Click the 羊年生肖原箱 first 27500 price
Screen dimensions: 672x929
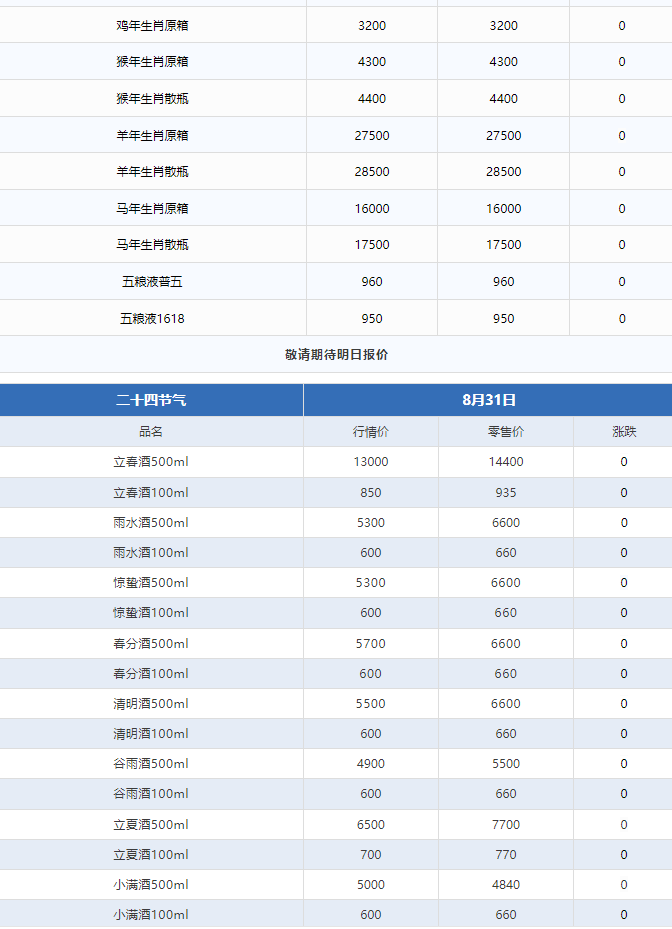click(x=372, y=135)
